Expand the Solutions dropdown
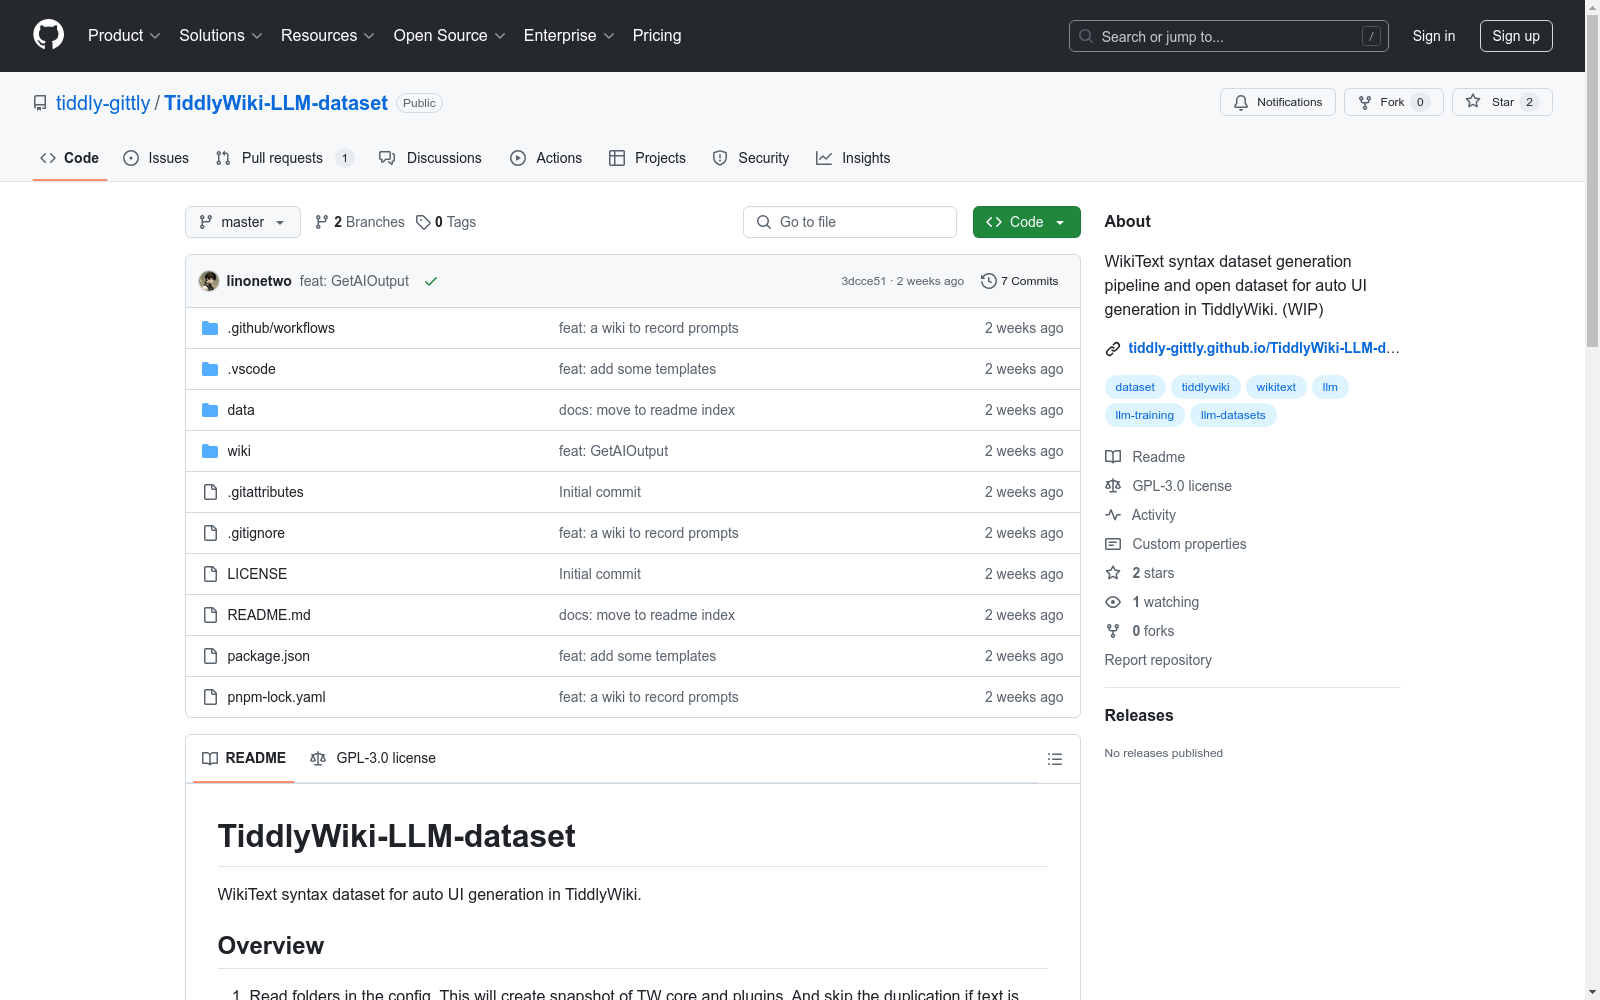Viewport: 1600px width, 1000px height. point(221,35)
